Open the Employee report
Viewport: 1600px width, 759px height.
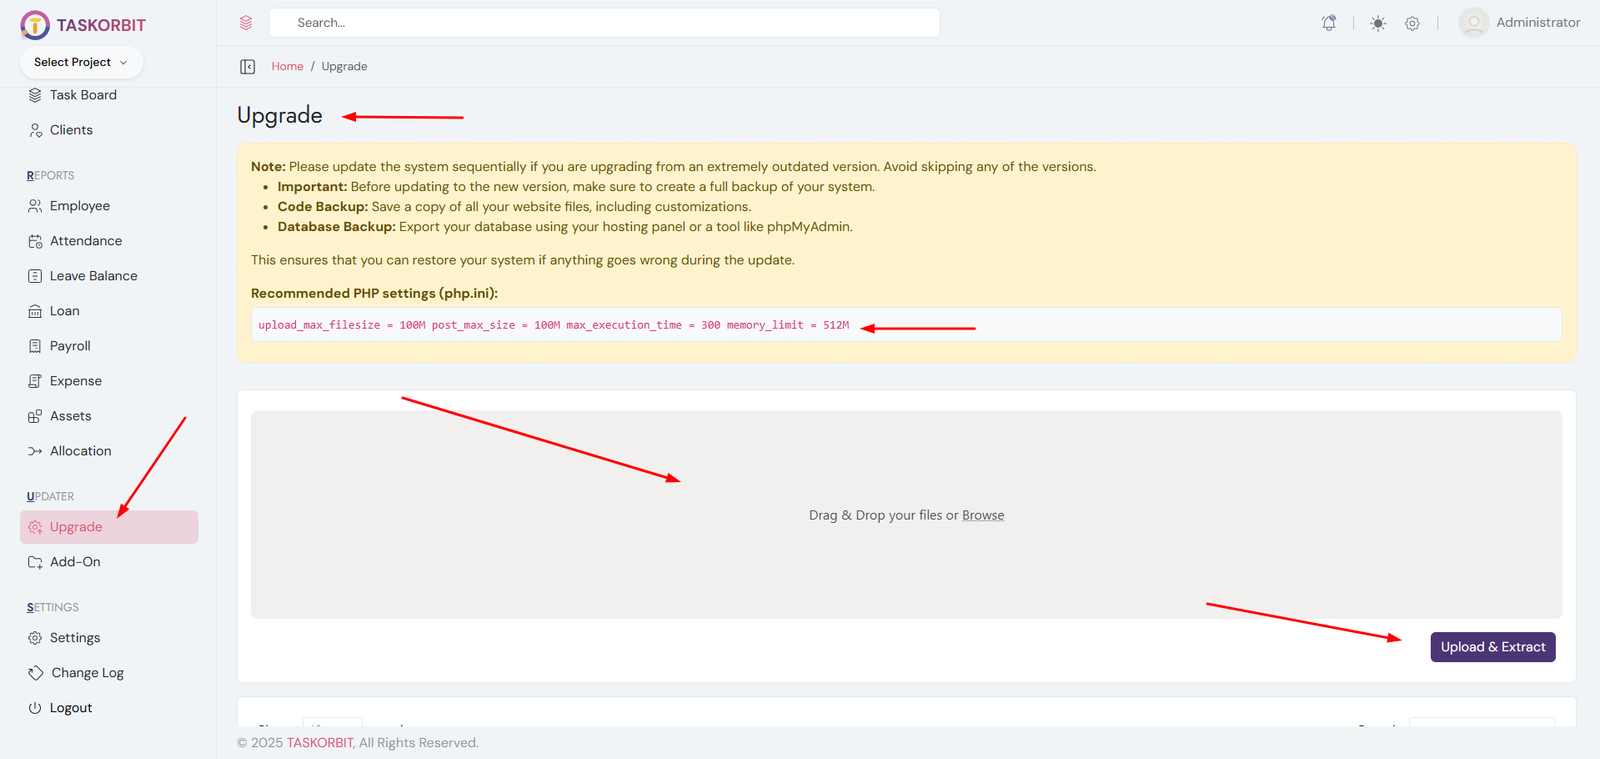80,206
